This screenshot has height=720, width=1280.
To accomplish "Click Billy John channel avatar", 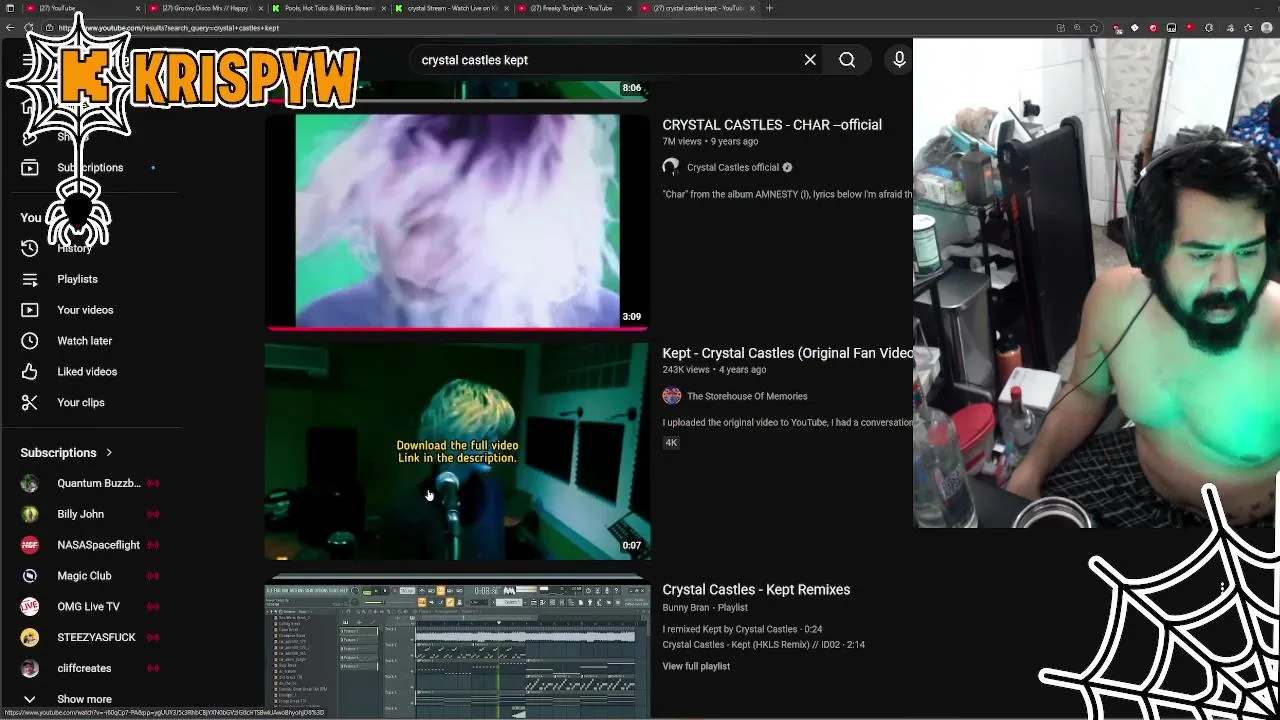I will pyautogui.click(x=30, y=514).
